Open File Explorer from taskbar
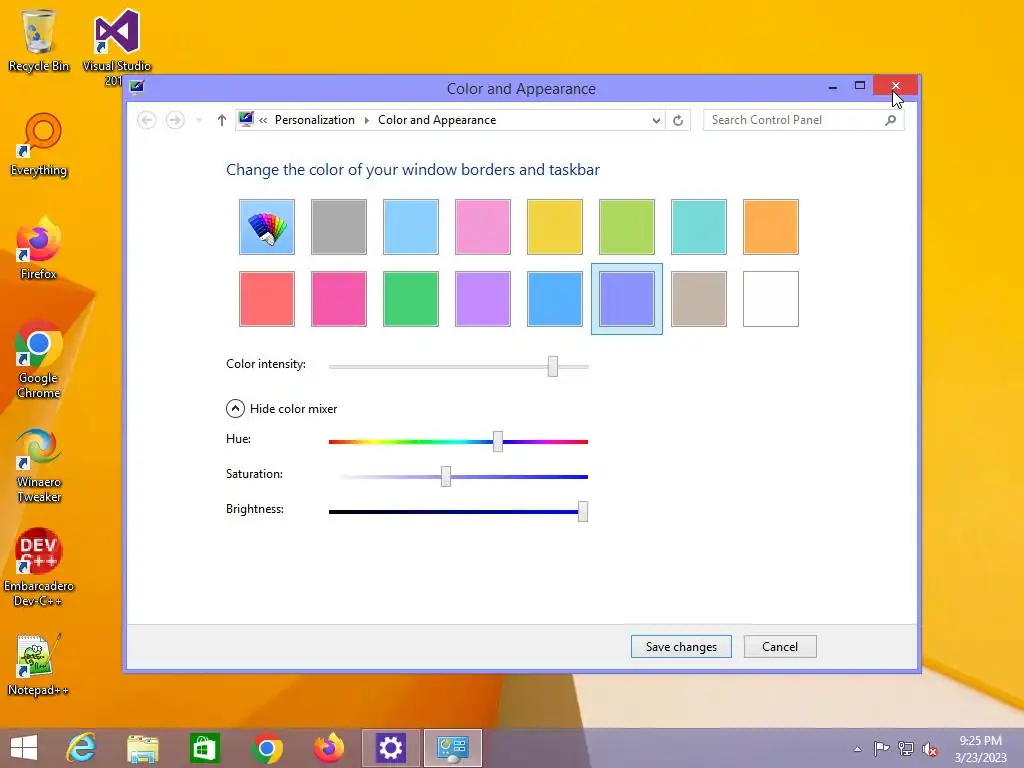Image resolution: width=1024 pixels, height=768 pixels. 143,748
